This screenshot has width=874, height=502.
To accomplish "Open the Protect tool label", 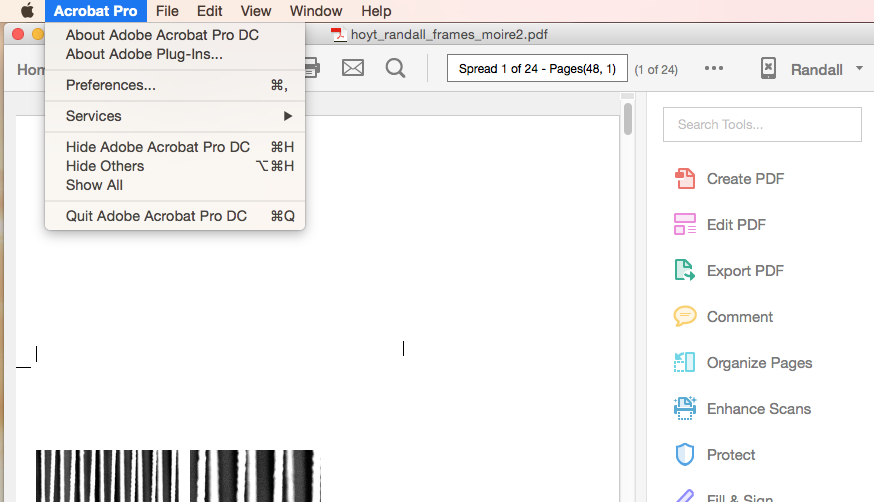I will [x=731, y=455].
